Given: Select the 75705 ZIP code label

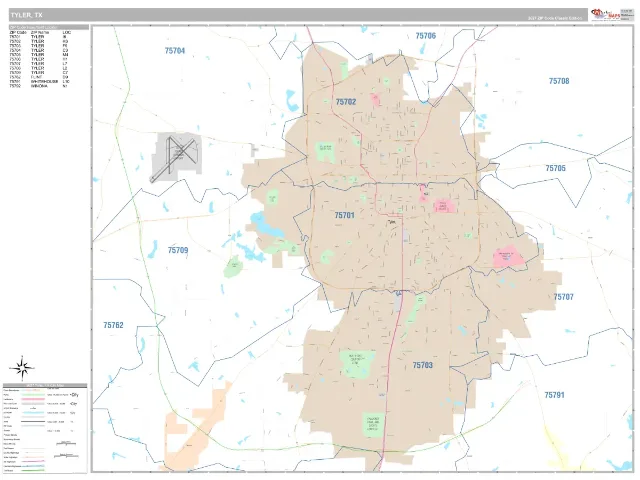Looking at the screenshot, I should [556, 168].
